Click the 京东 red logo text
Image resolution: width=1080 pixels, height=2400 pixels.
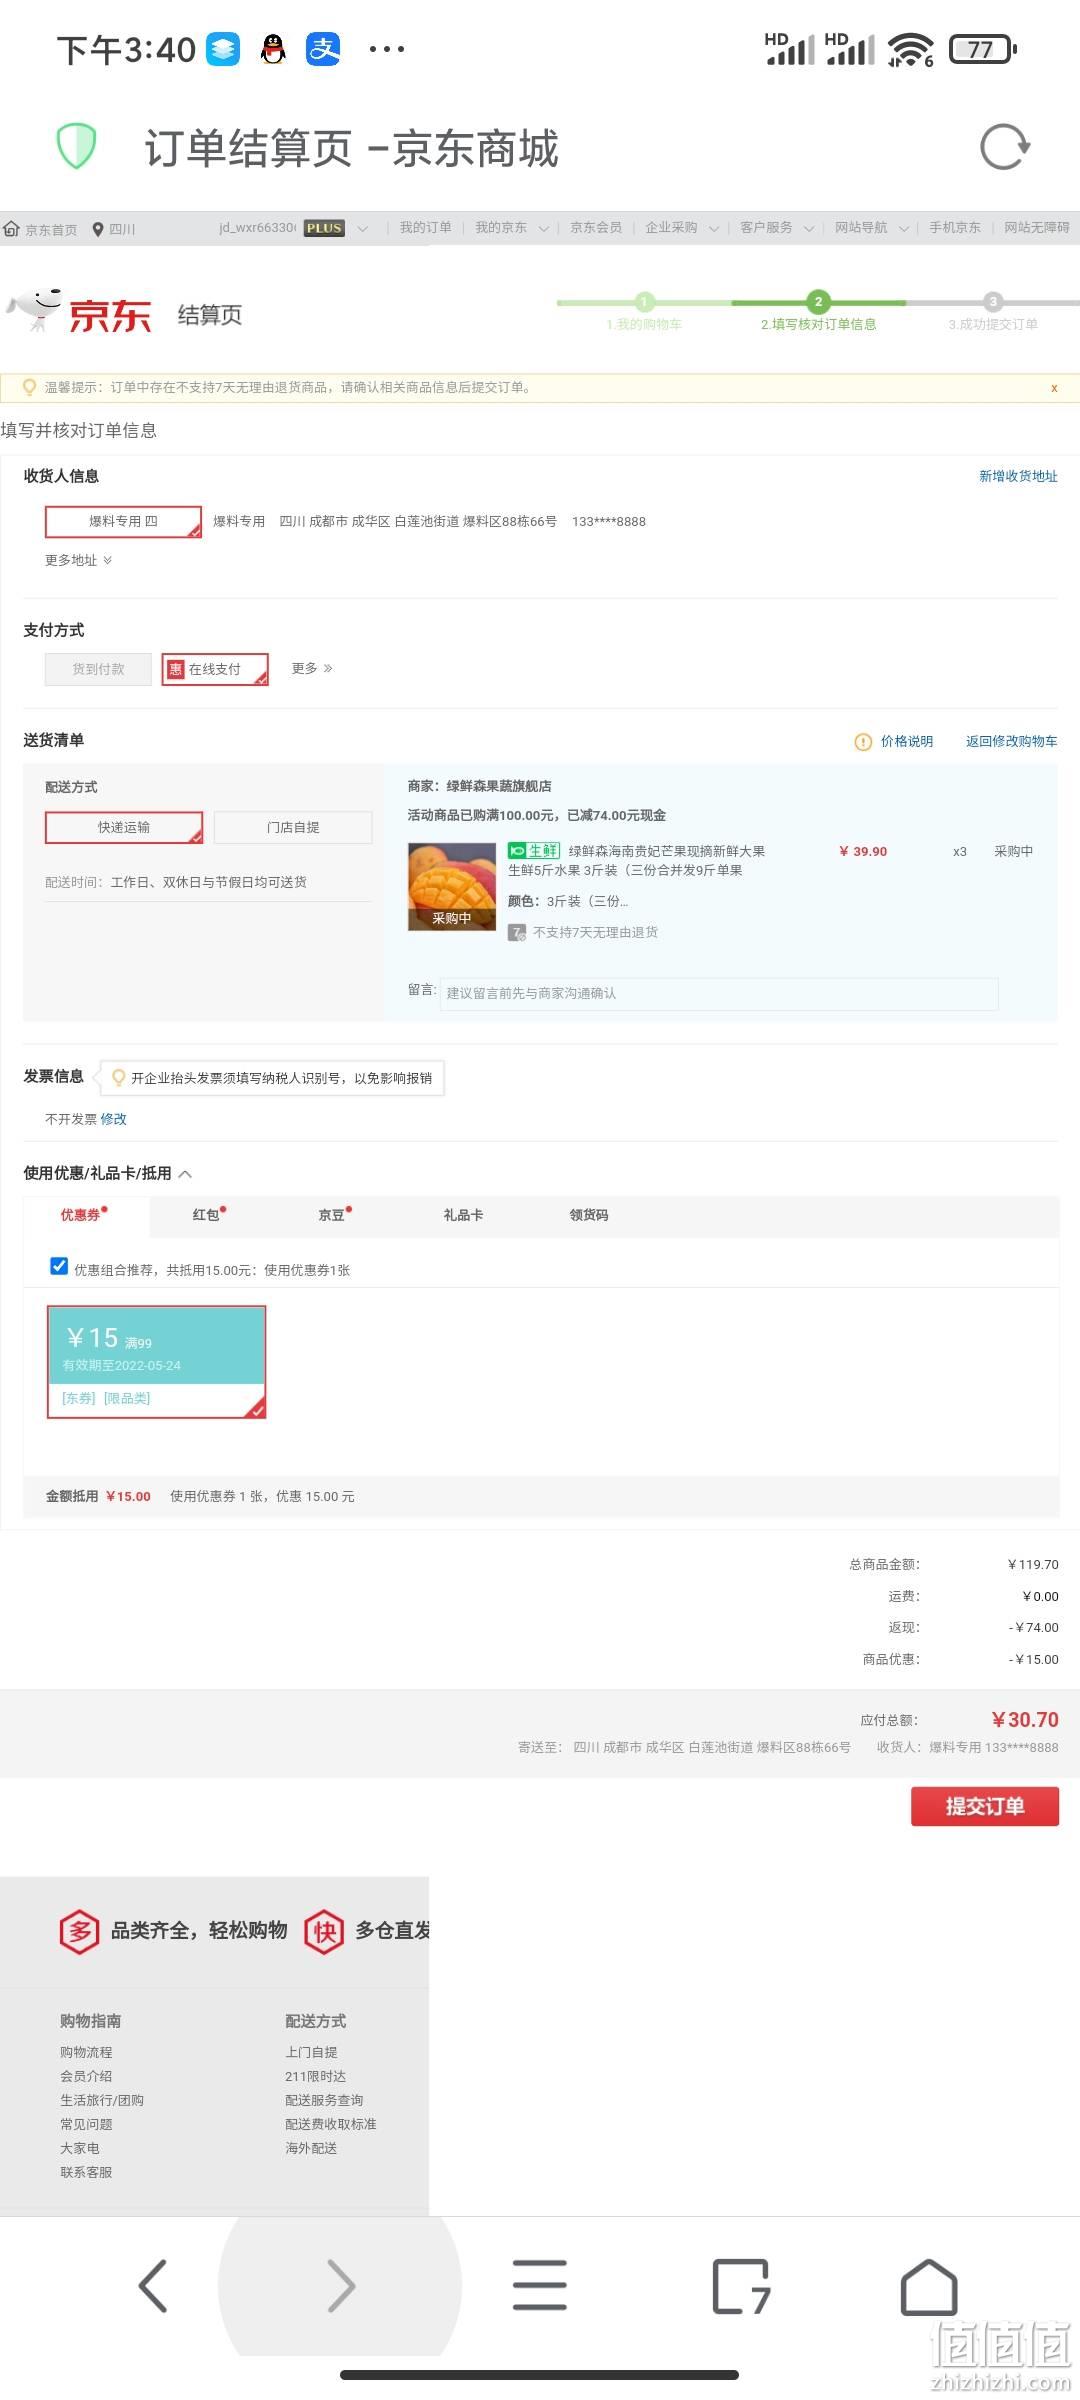pos(110,315)
